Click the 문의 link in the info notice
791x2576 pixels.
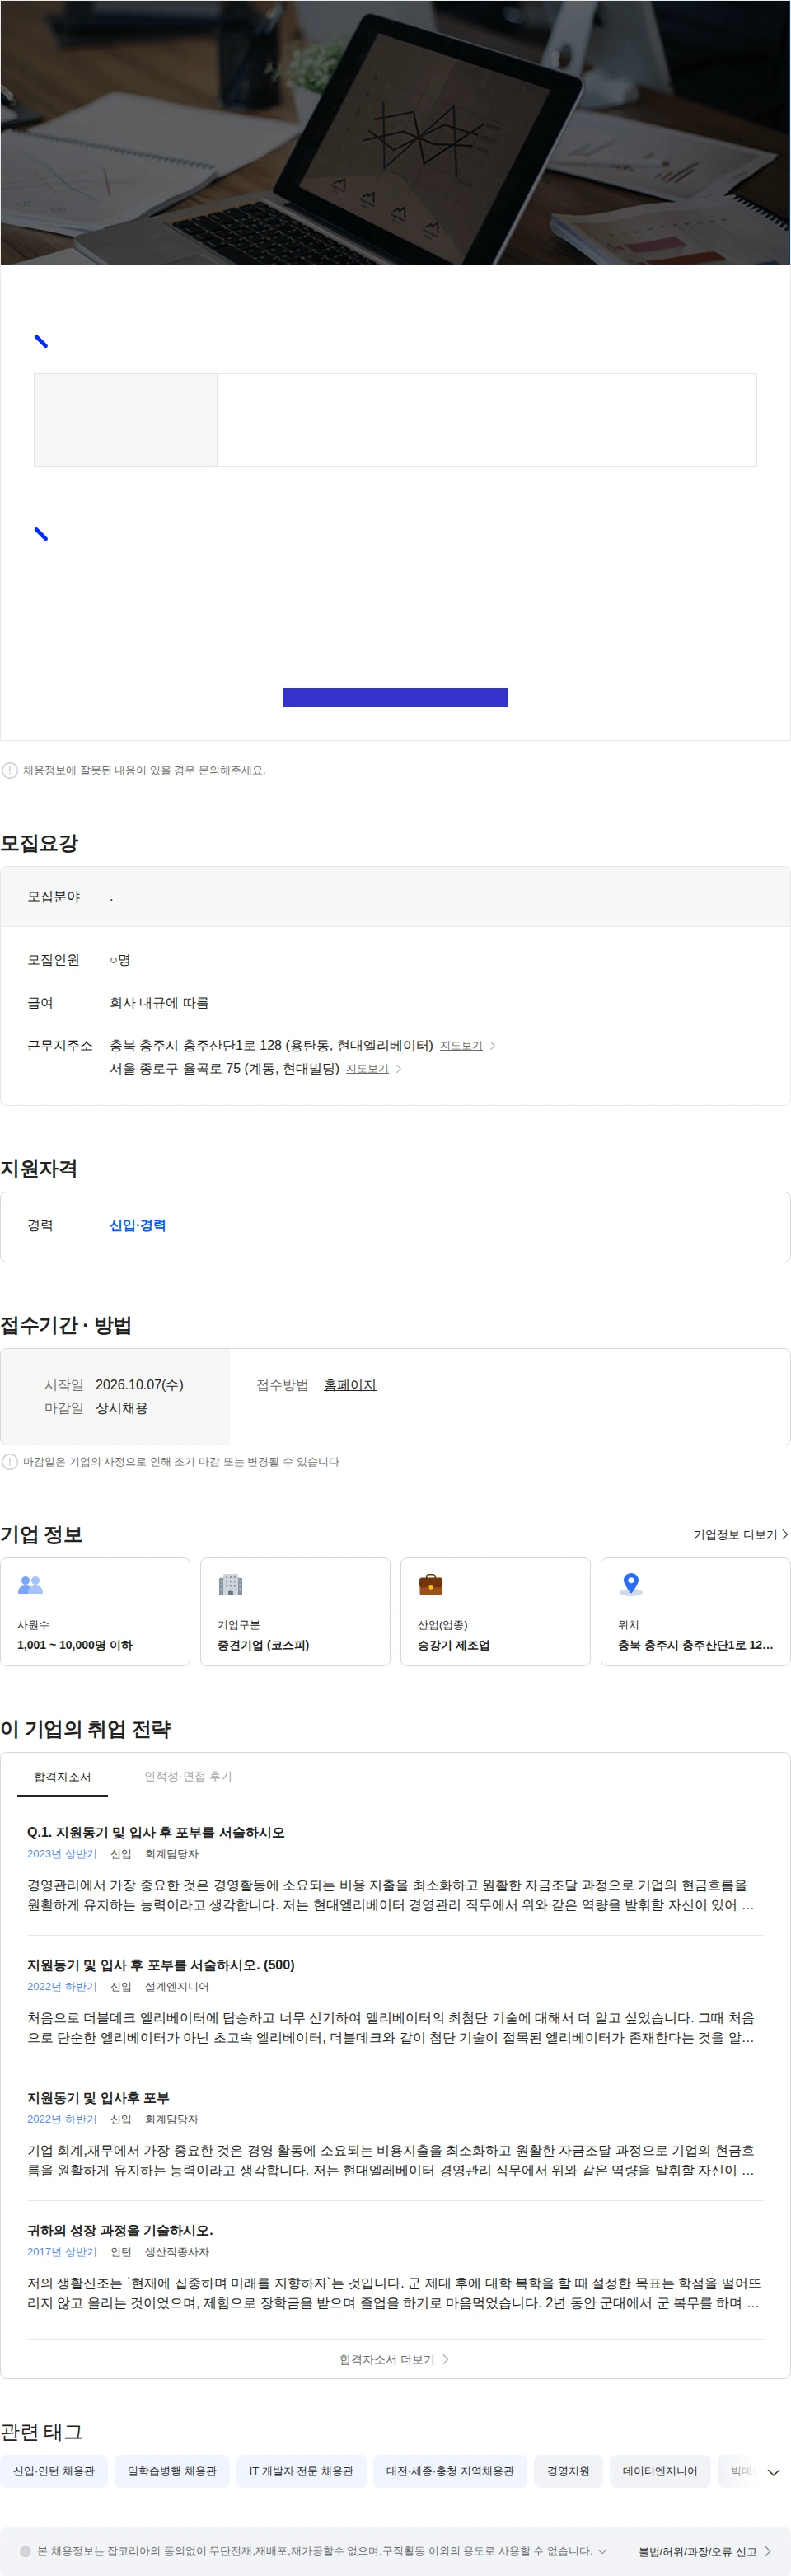[x=208, y=770]
